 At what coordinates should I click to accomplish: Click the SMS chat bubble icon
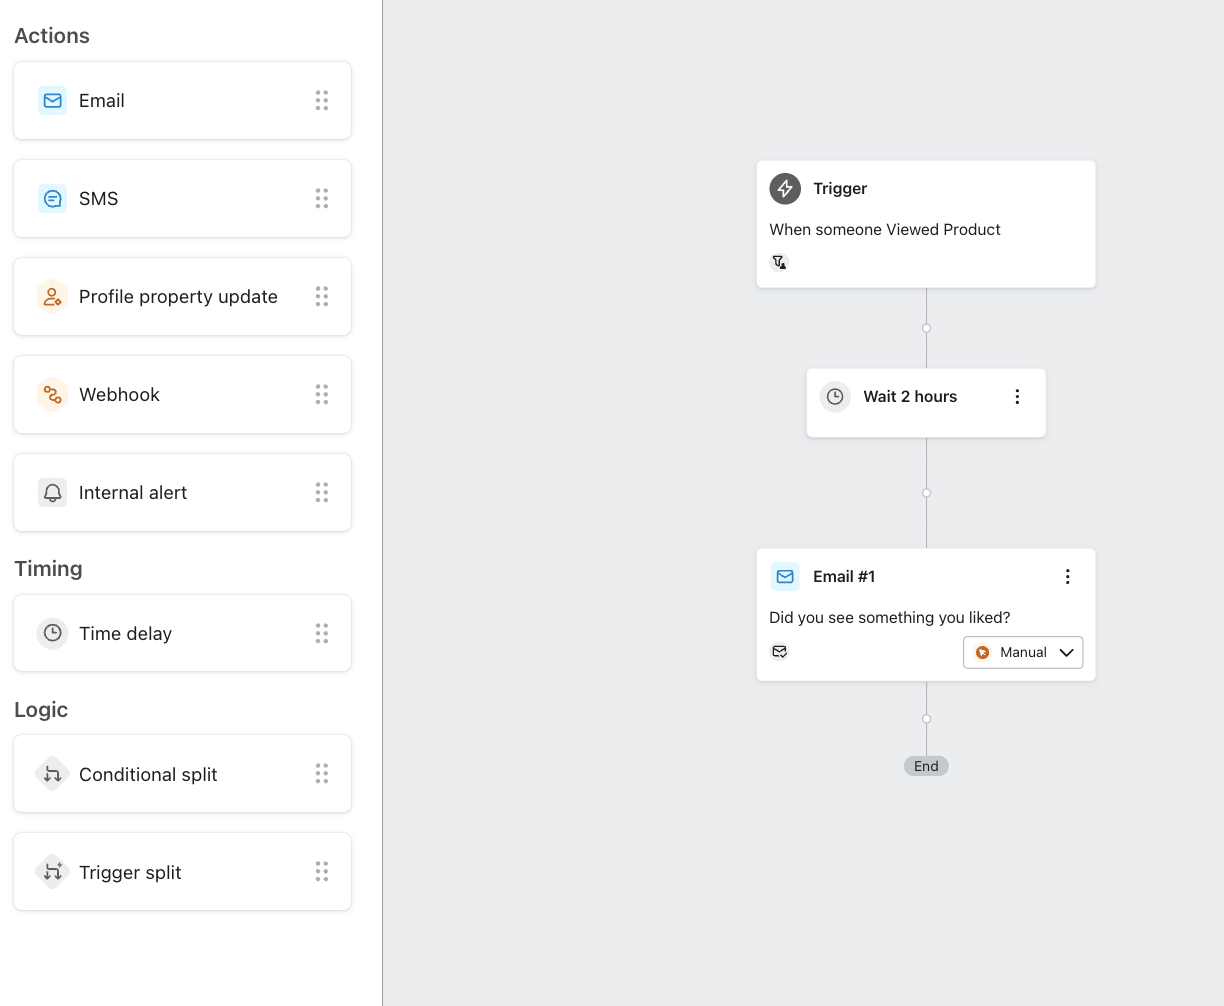click(52, 199)
